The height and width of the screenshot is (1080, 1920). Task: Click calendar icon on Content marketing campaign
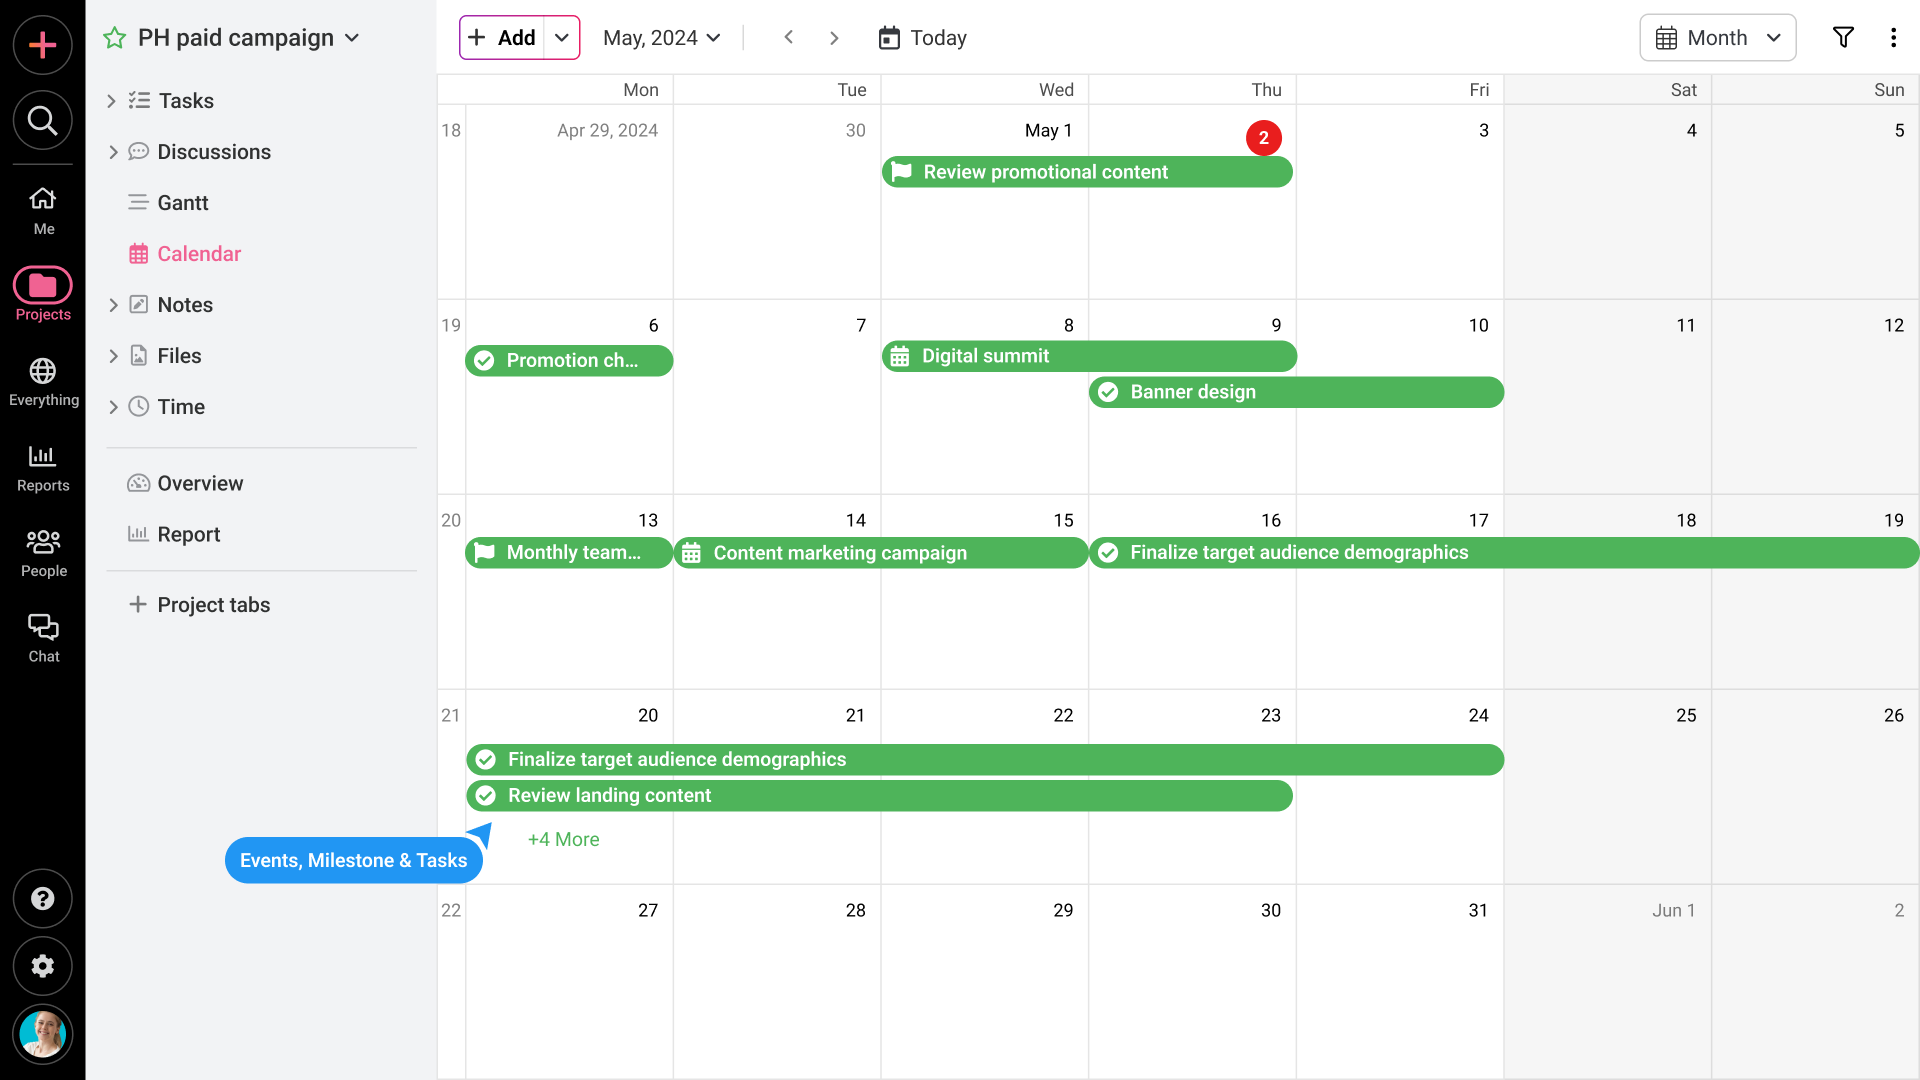click(x=691, y=553)
